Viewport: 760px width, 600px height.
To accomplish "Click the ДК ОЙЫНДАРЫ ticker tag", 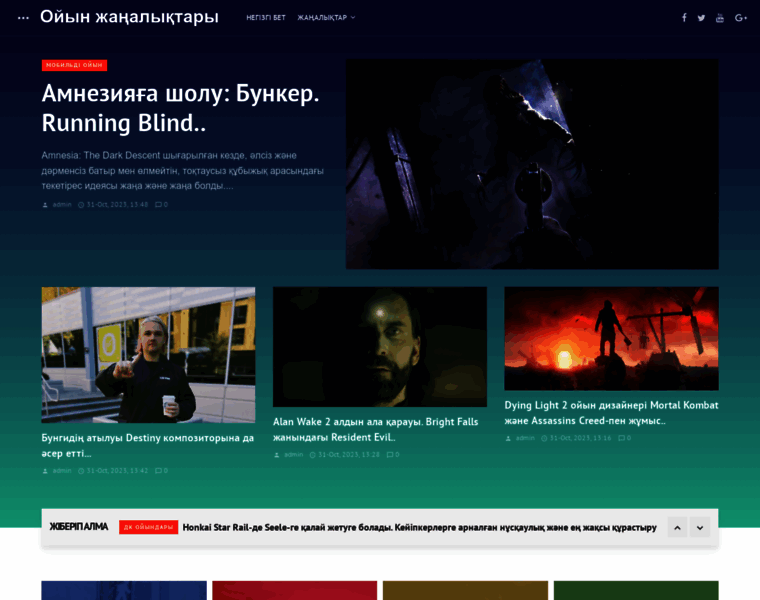I will pos(148,527).
